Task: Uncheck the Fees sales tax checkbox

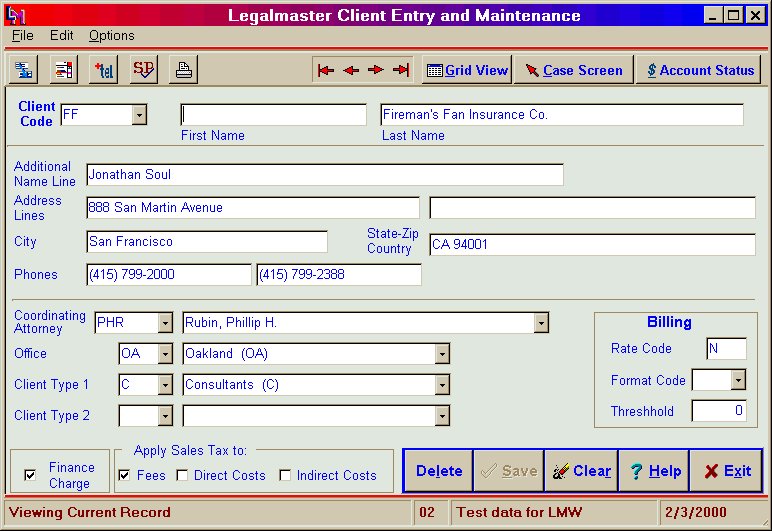Action: (x=124, y=476)
